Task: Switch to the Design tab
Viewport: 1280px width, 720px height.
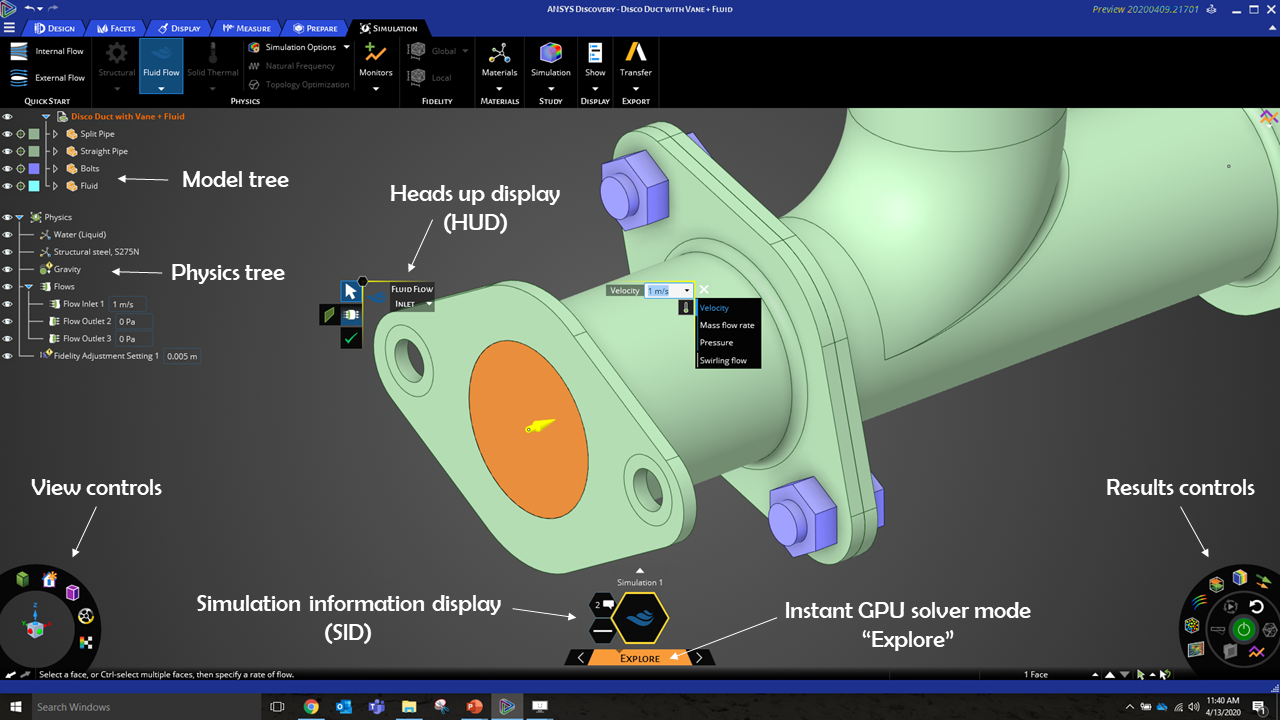Action: coord(54,28)
